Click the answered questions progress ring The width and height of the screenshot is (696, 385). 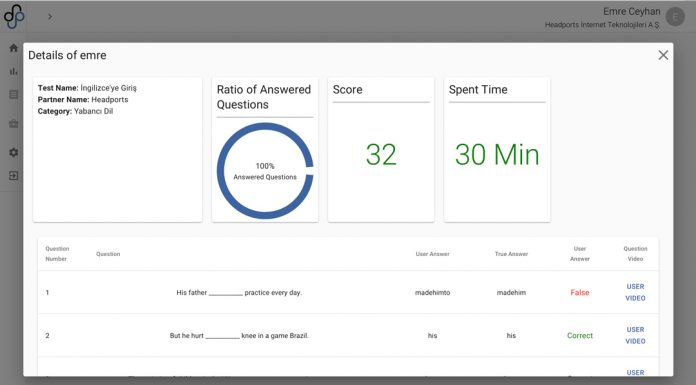(x=265, y=171)
